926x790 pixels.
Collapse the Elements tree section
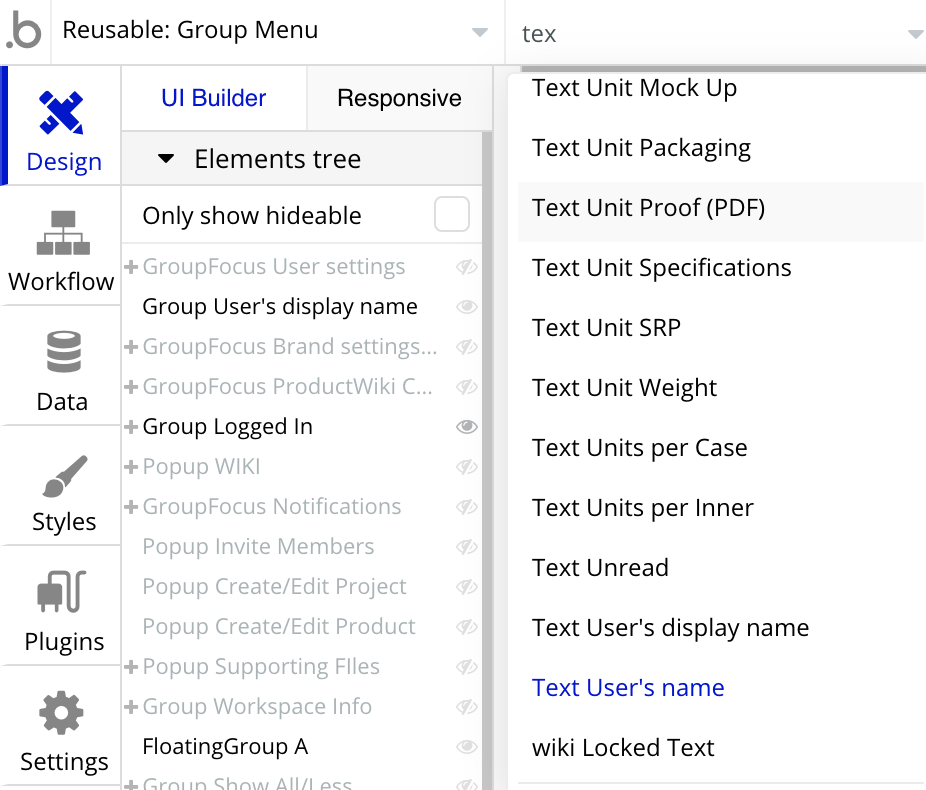pyautogui.click(x=167, y=159)
